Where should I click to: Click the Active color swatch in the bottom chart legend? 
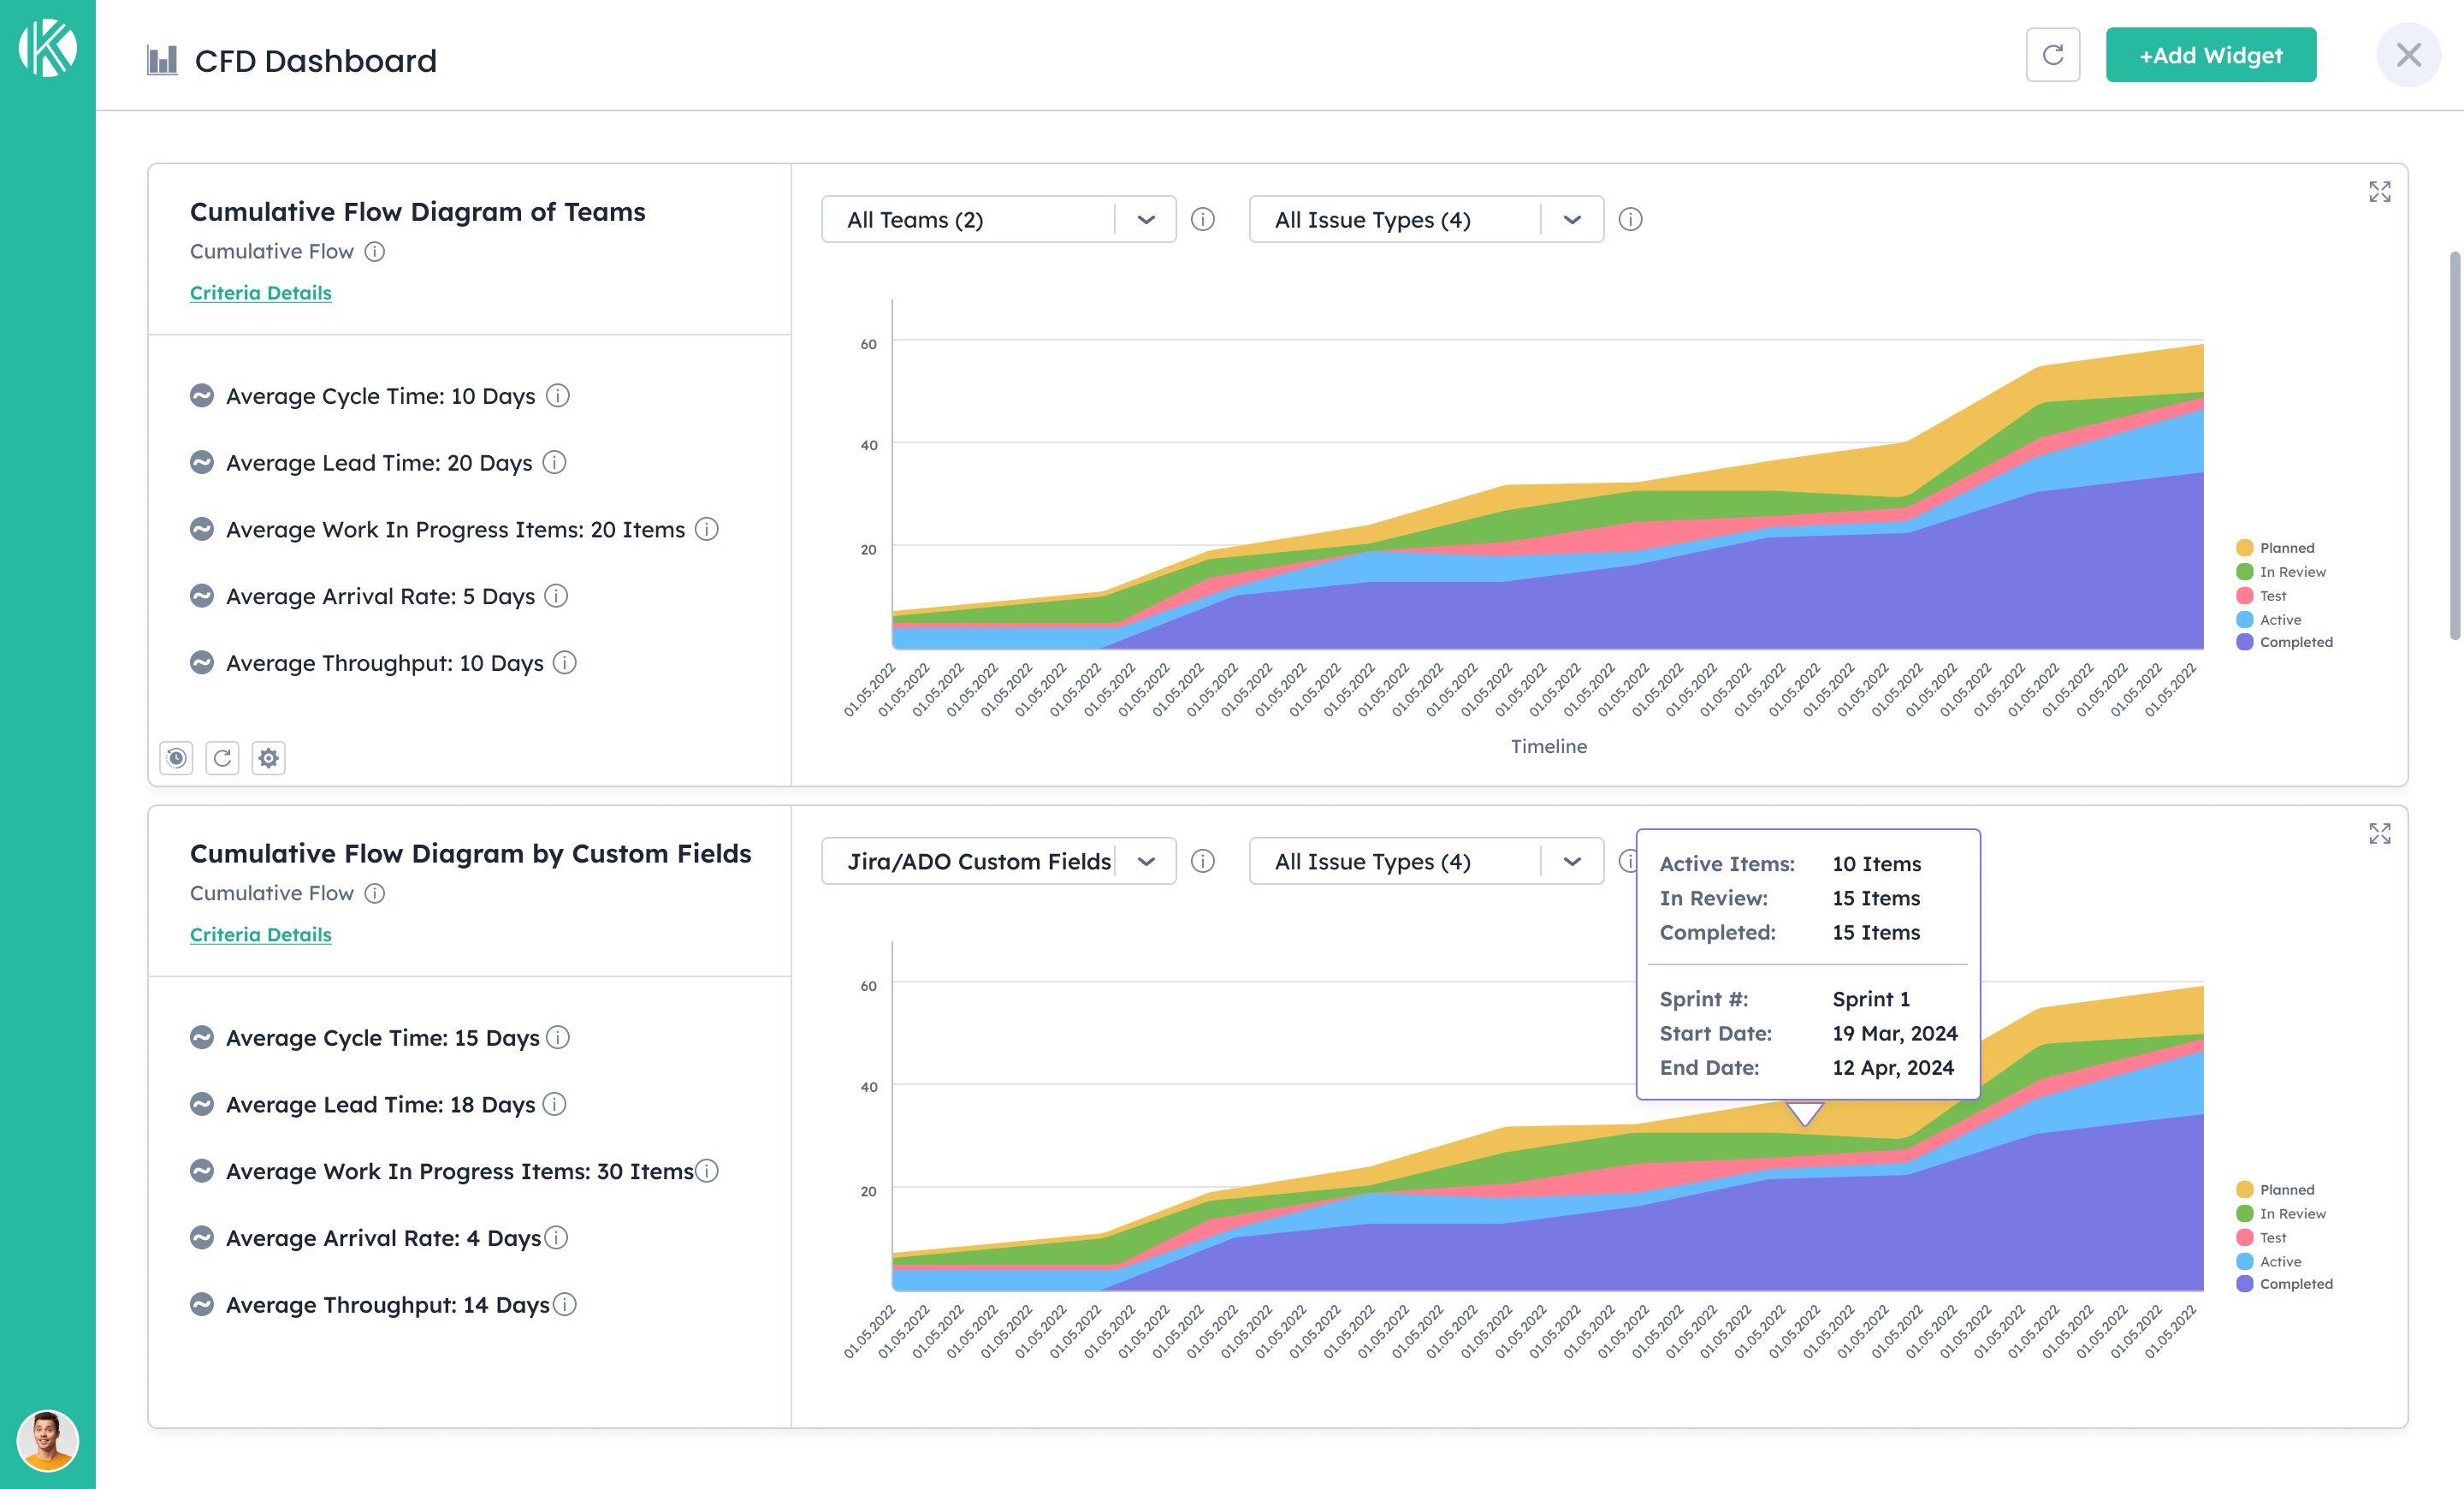2244,1262
